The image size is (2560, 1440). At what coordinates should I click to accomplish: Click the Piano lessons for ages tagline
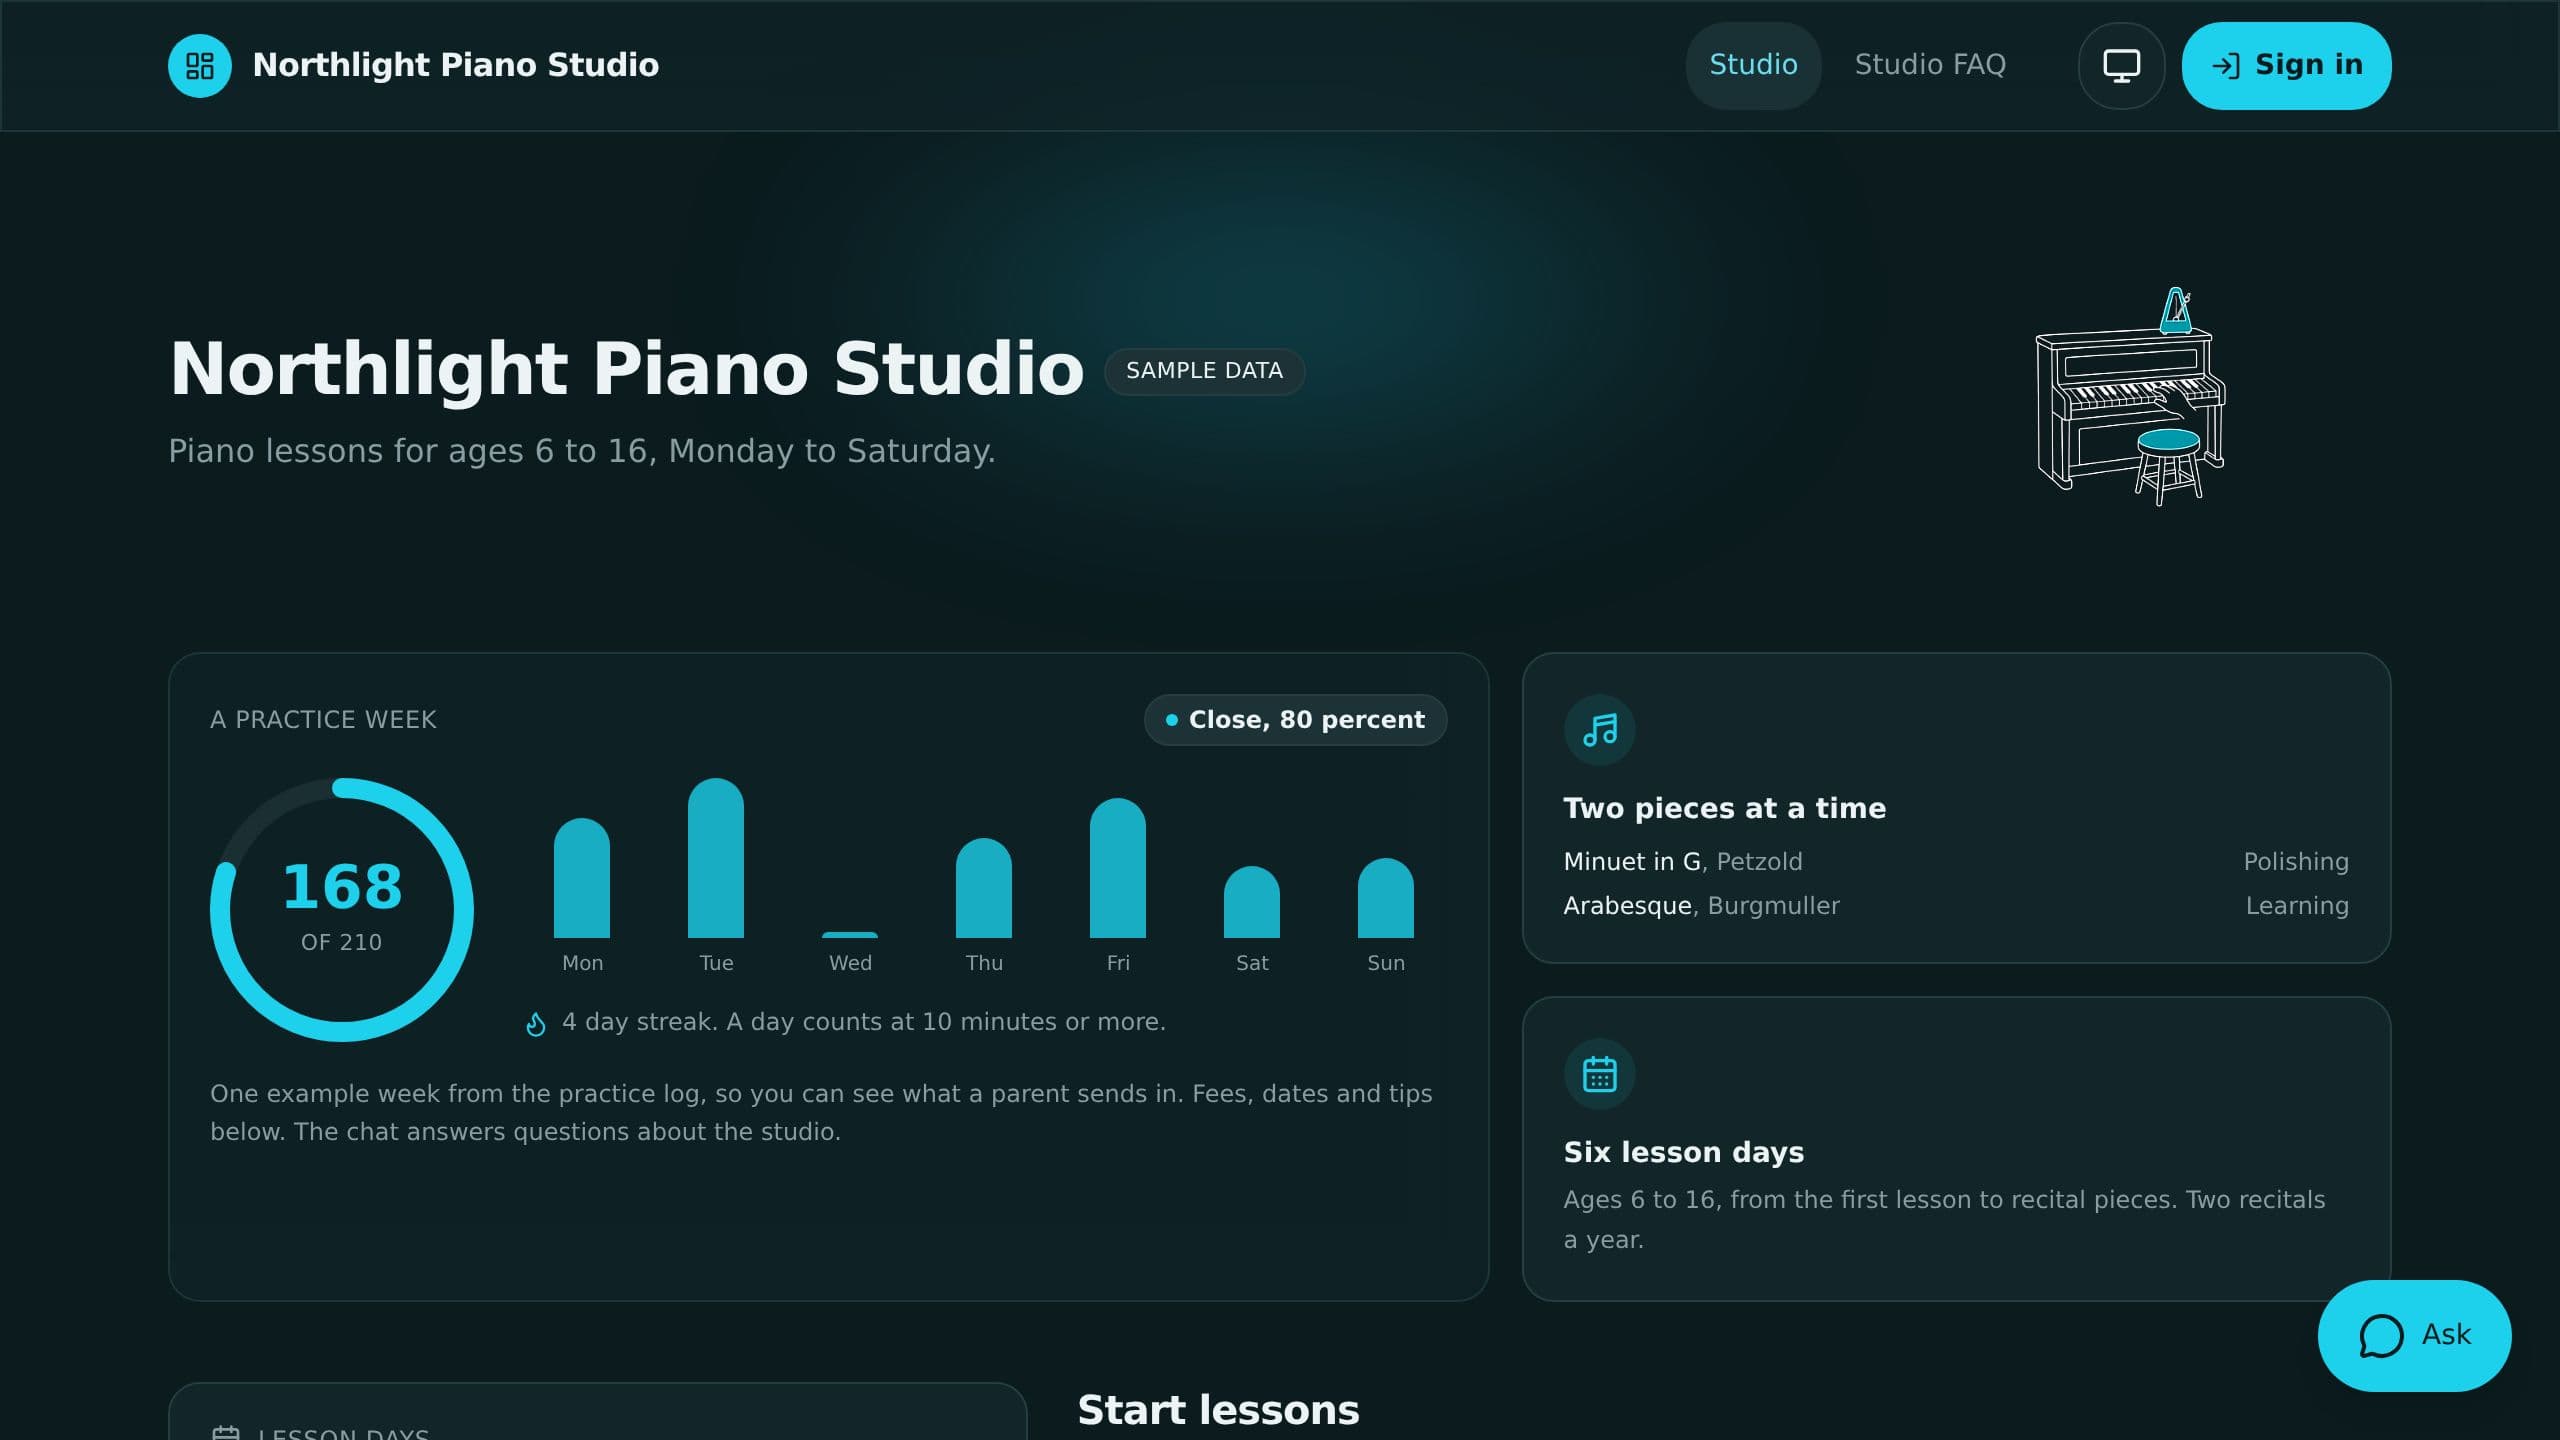click(582, 451)
